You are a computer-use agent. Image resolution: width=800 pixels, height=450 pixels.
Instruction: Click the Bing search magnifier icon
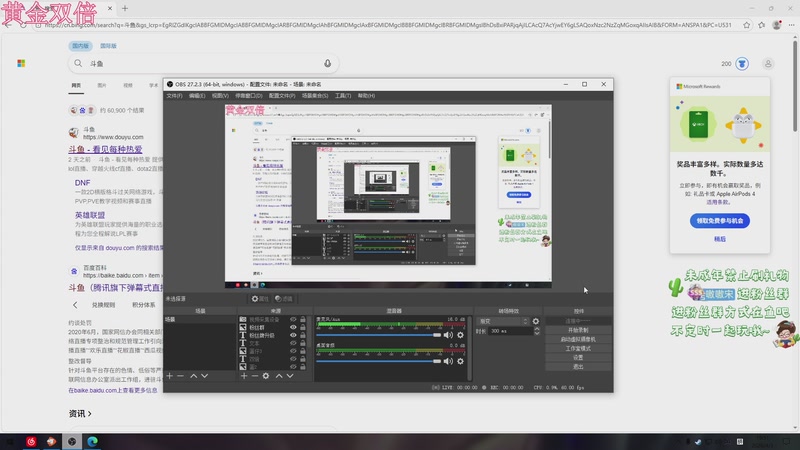(x=78, y=63)
